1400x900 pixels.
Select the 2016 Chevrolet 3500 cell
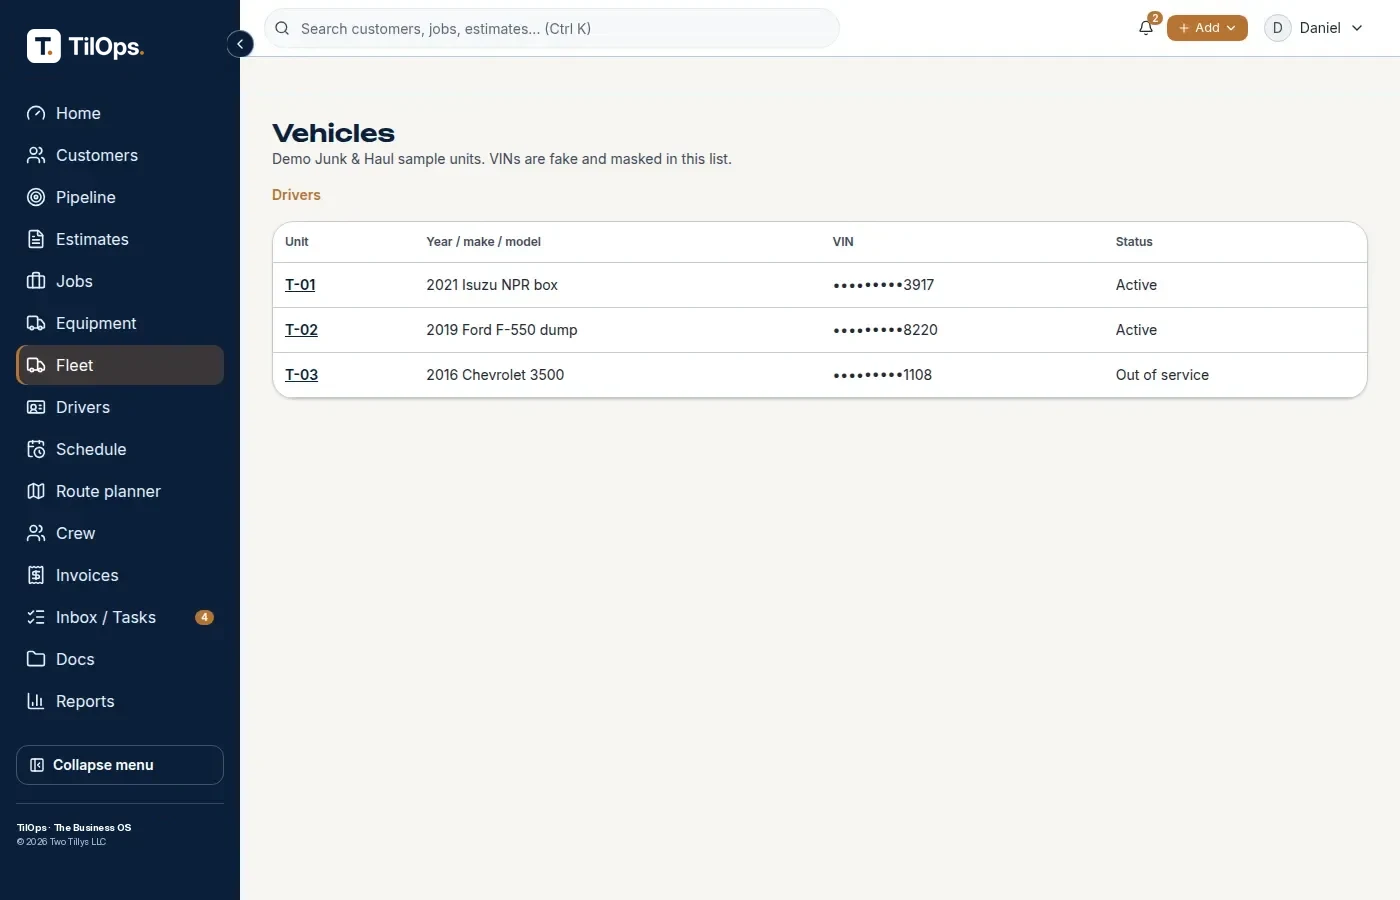pyautogui.click(x=495, y=375)
